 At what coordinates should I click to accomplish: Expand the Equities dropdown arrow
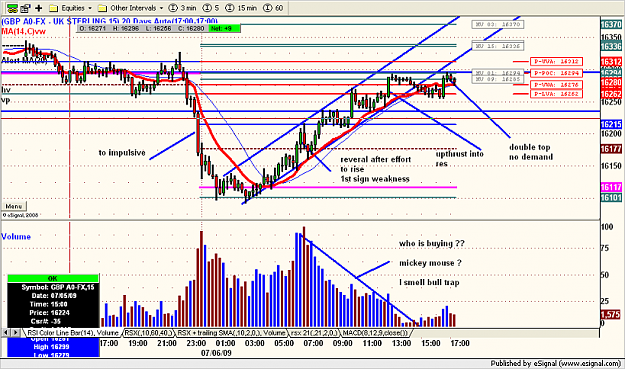[90, 8]
